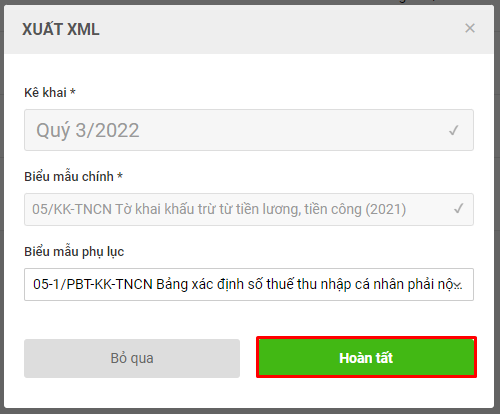This screenshot has height=414, width=500.
Task: Click the Biểu mẫu chính label
Action: (x=69, y=176)
